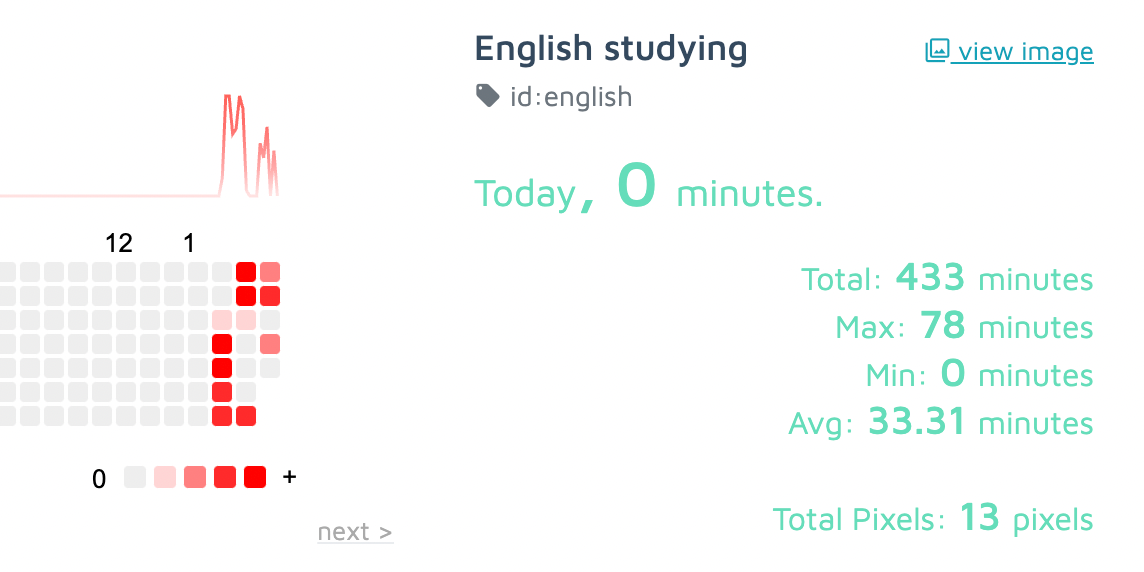Select the id:english tag text

(571, 96)
